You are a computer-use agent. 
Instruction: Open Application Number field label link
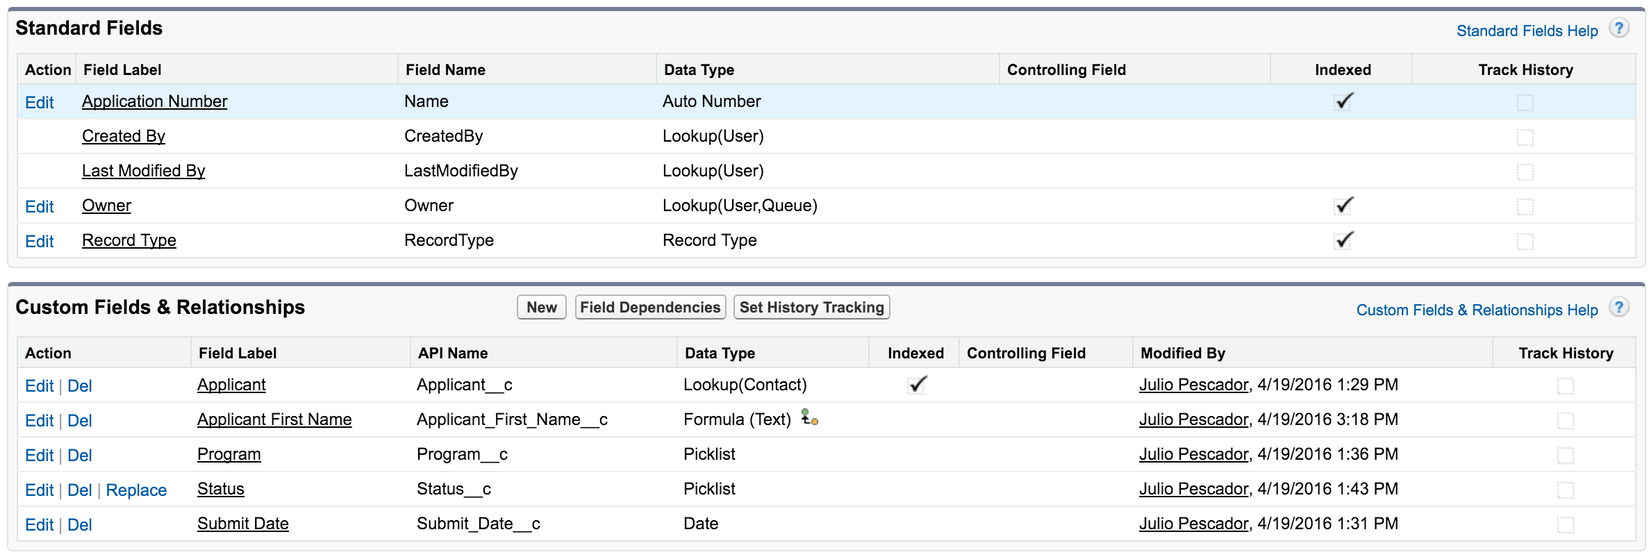click(x=155, y=101)
